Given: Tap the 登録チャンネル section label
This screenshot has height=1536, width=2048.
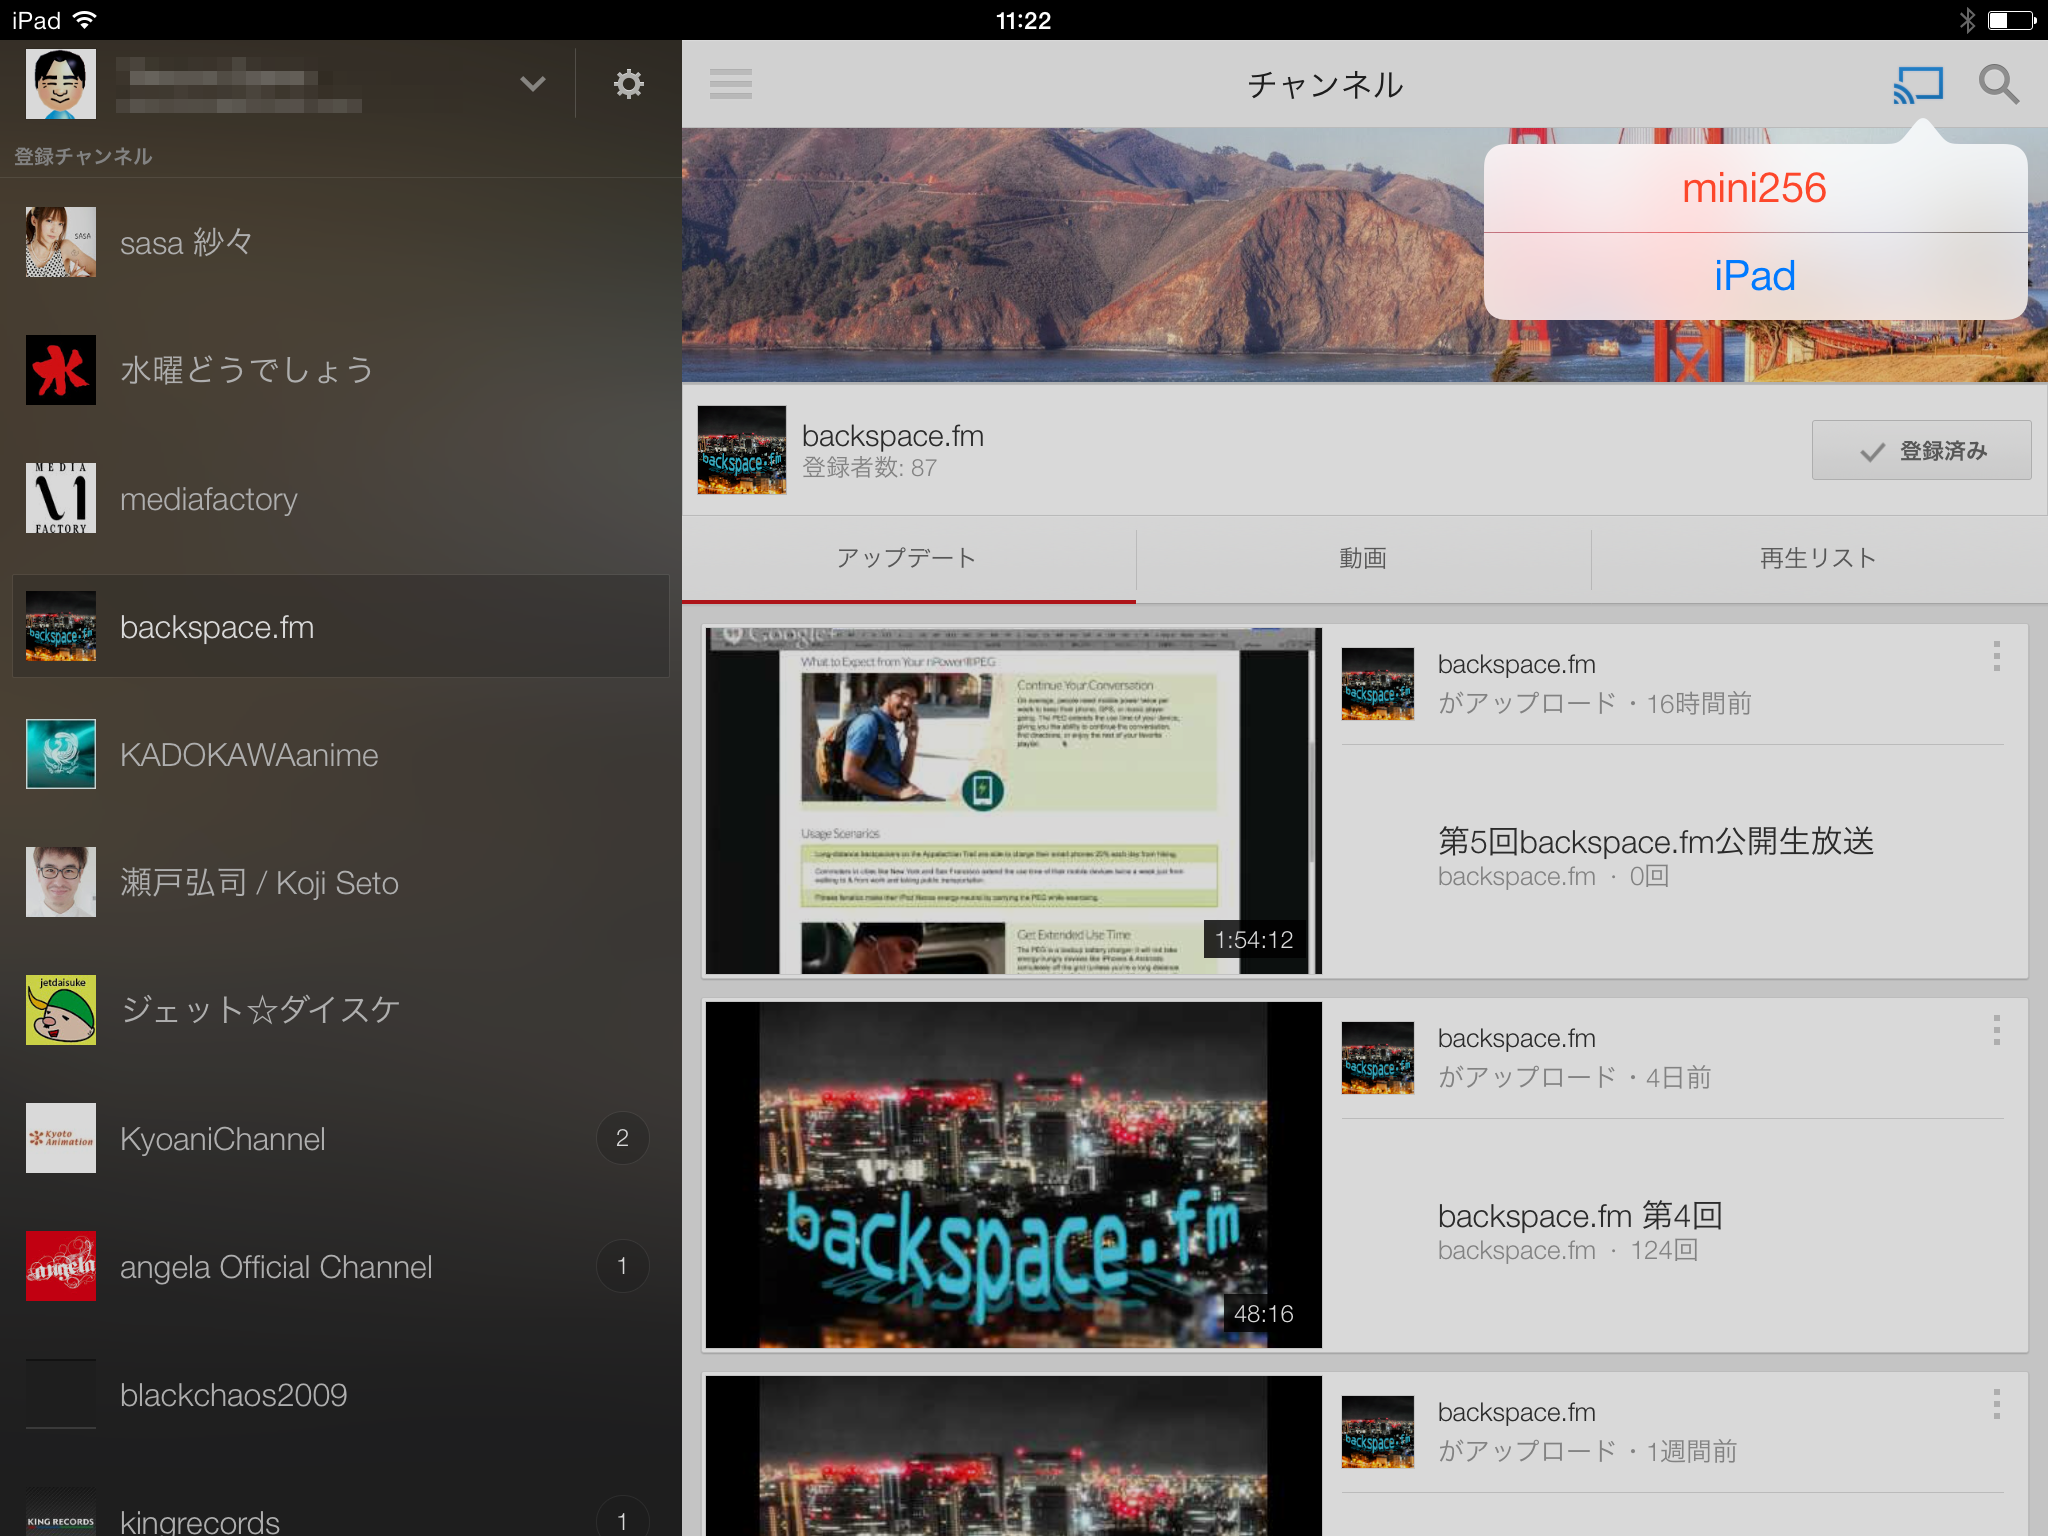Looking at the screenshot, I should 83,156.
